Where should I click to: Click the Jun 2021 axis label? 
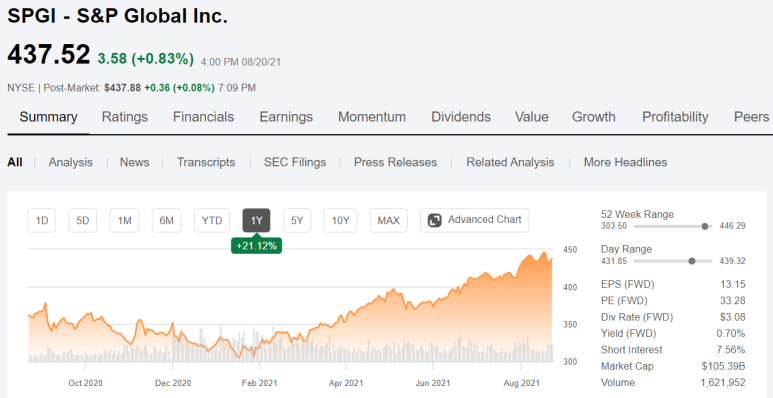point(433,383)
